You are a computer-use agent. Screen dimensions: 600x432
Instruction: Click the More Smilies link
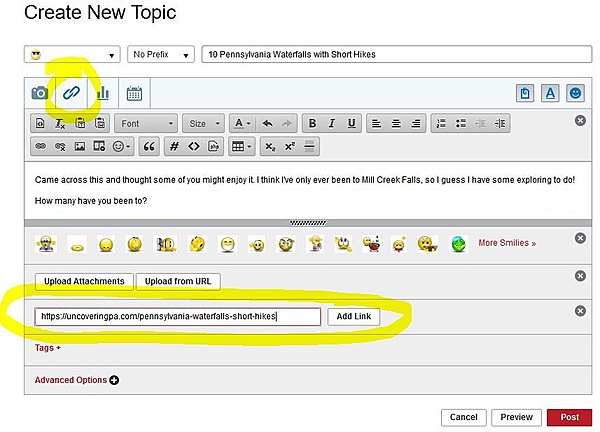pos(506,243)
